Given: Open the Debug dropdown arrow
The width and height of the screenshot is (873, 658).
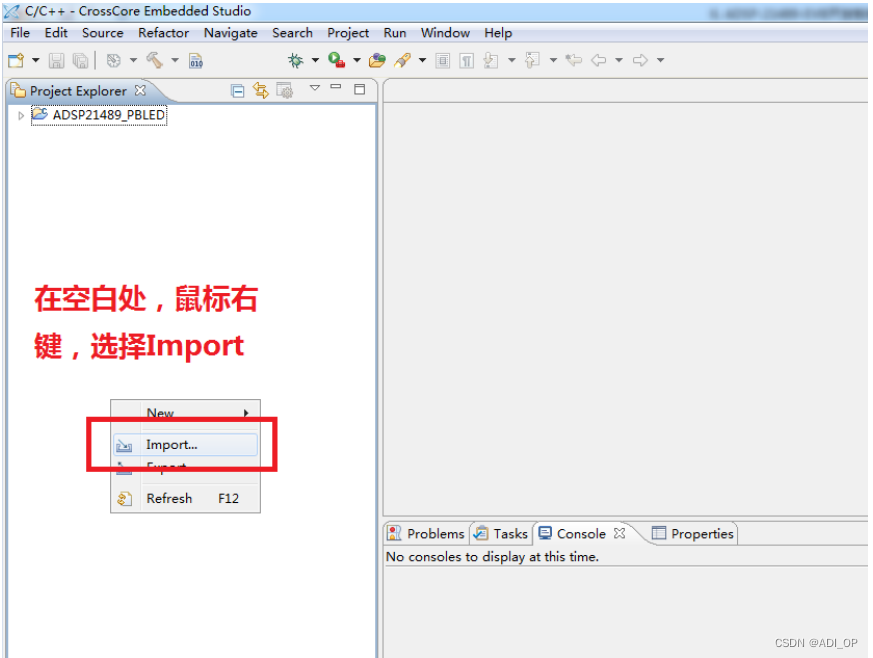Looking at the screenshot, I should [x=315, y=60].
